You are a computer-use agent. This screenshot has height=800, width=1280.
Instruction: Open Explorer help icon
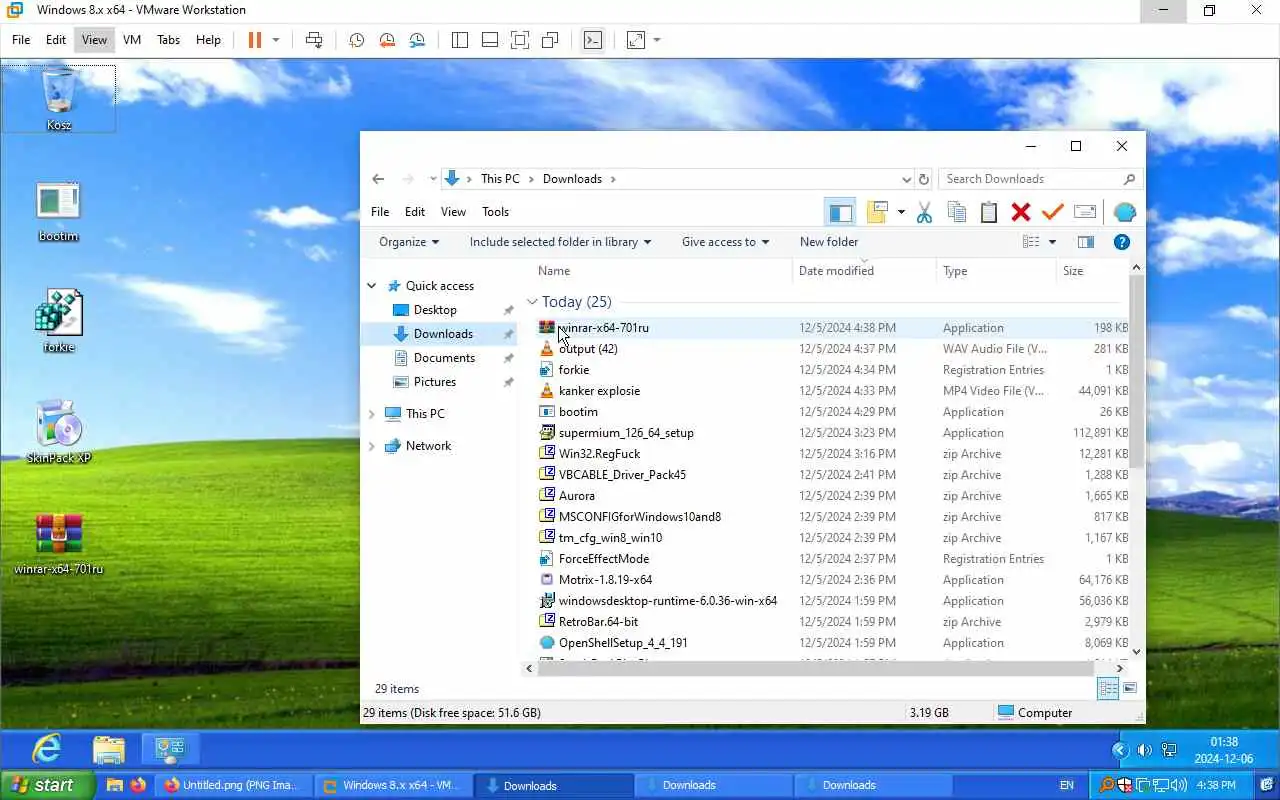(1122, 242)
